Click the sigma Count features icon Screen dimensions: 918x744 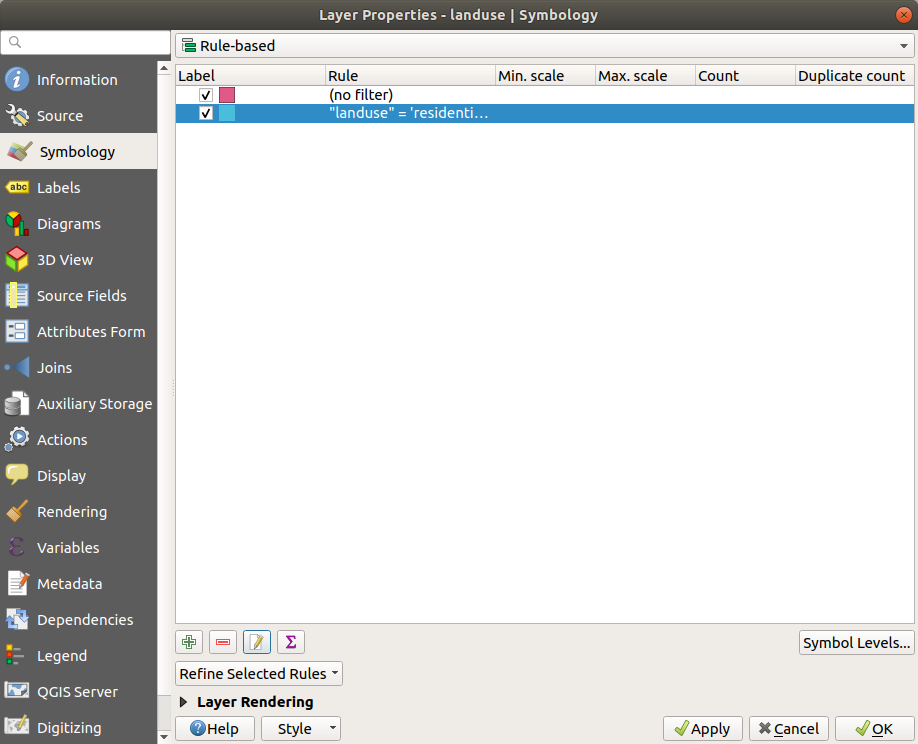(x=291, y=642)
